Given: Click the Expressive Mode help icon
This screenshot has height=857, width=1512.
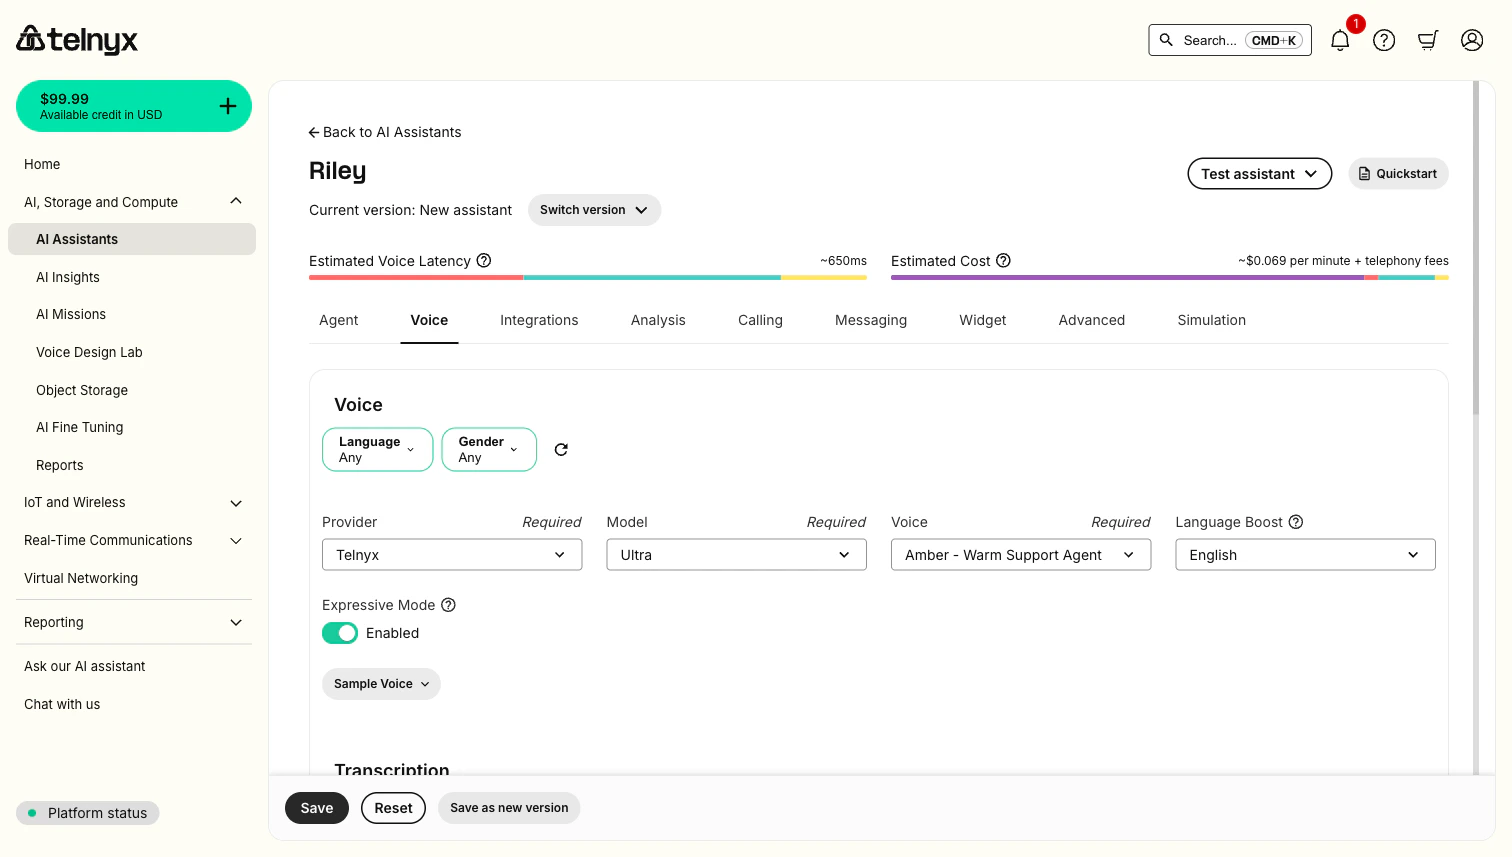Looking at the screenshot, I should pos(447,604).
